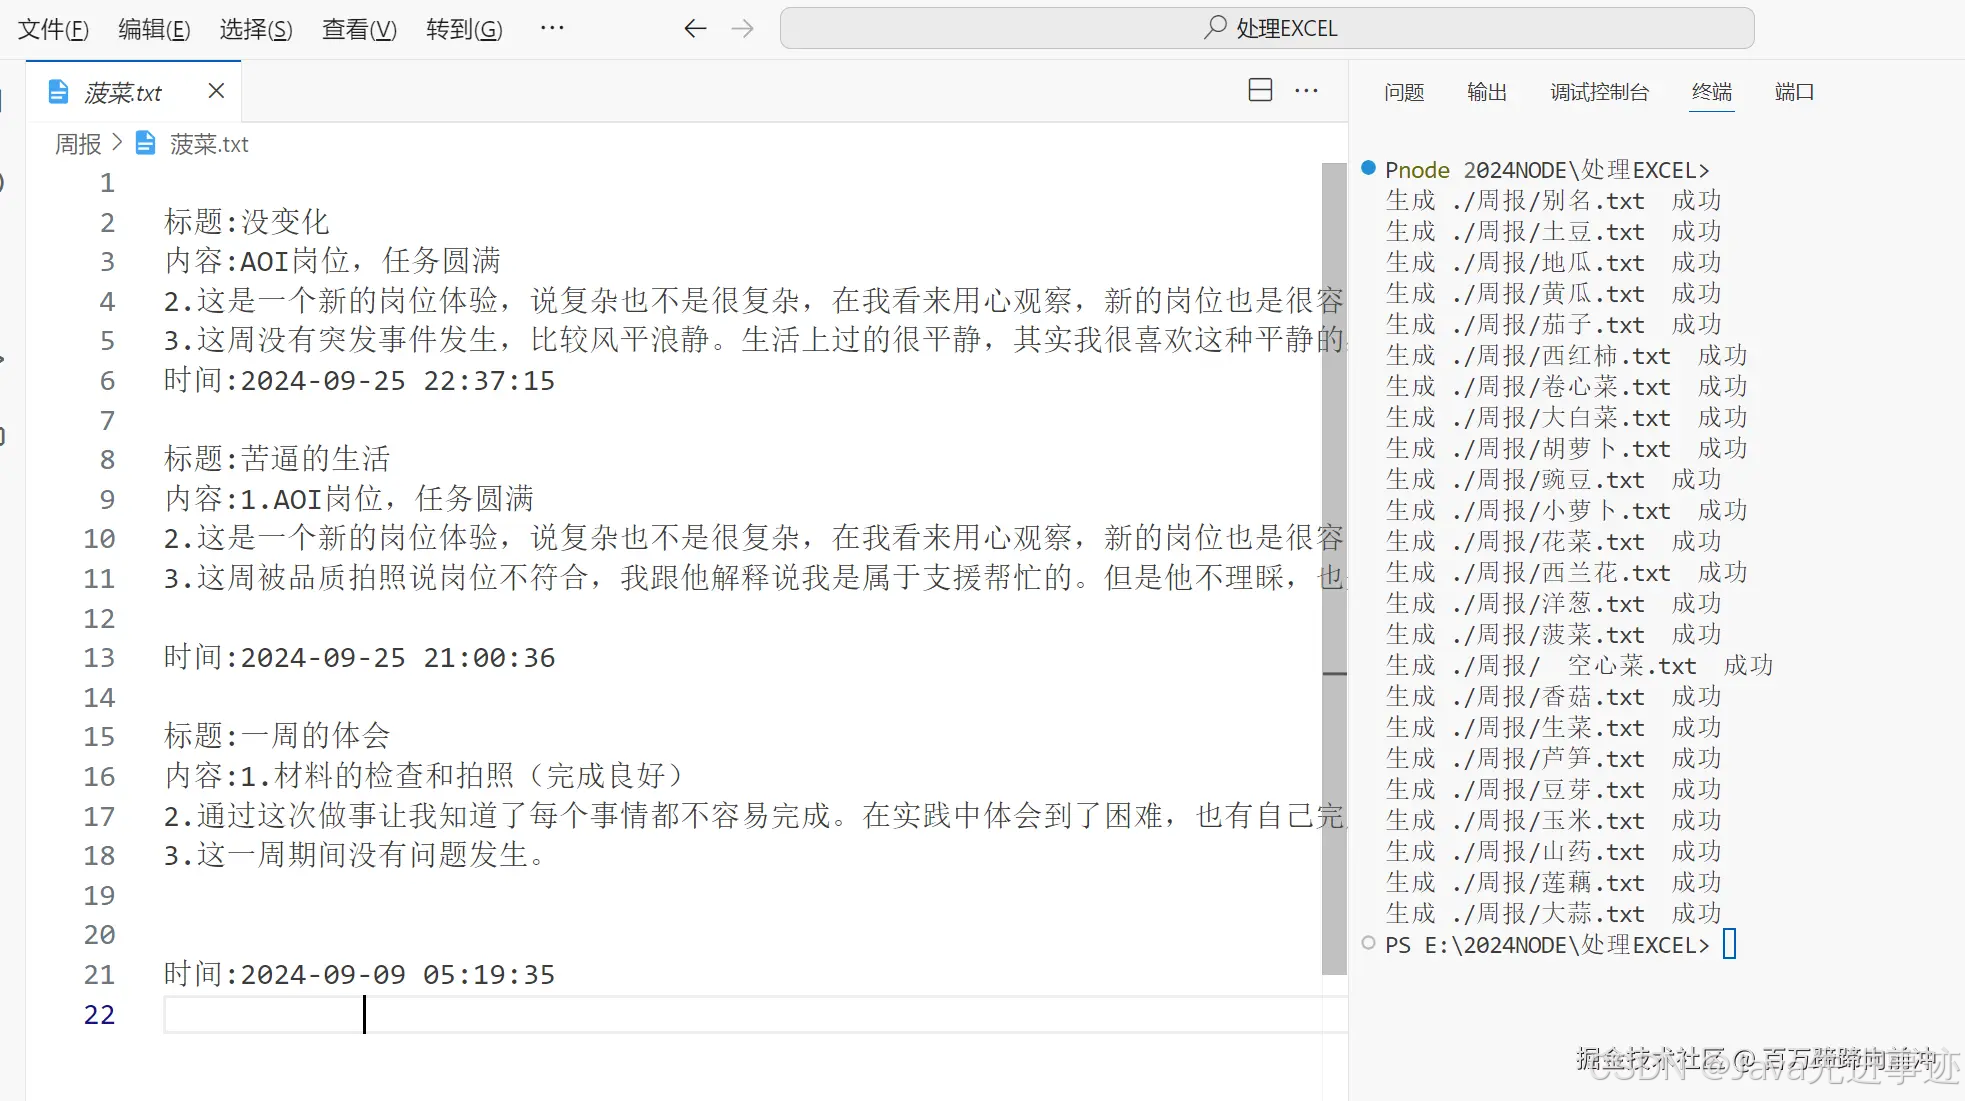The image size is (1965, 1101).
Task: Click the file icon in the breadcrumb bar
Action: pos(145,143)
